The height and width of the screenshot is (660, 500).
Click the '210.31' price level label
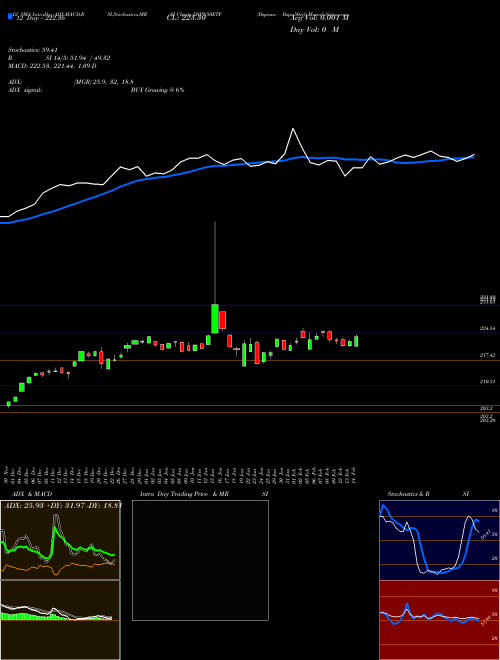487,381
